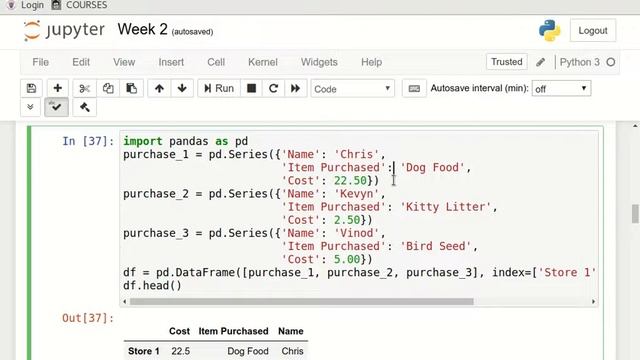Image resolution: width=640 pixels, height=360 pixels.
Task: Click the import pandas as pd line
Action: point(186,141)
